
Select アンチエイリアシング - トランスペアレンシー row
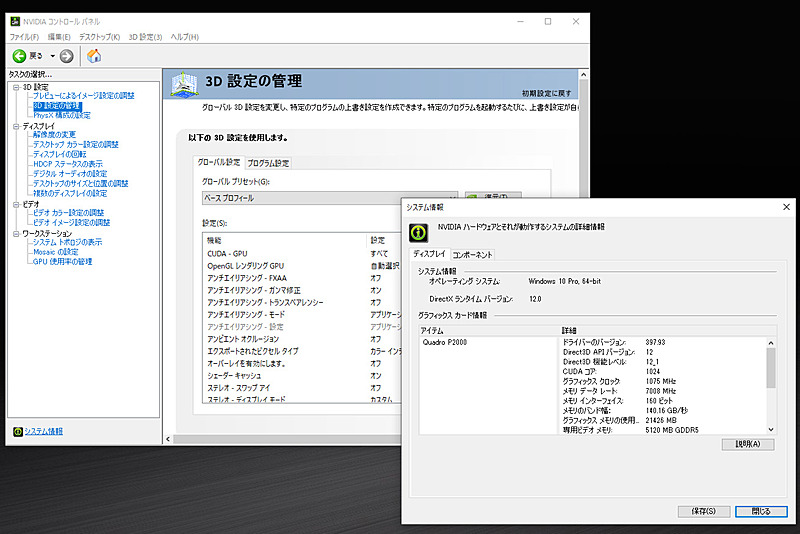[303, 302]
